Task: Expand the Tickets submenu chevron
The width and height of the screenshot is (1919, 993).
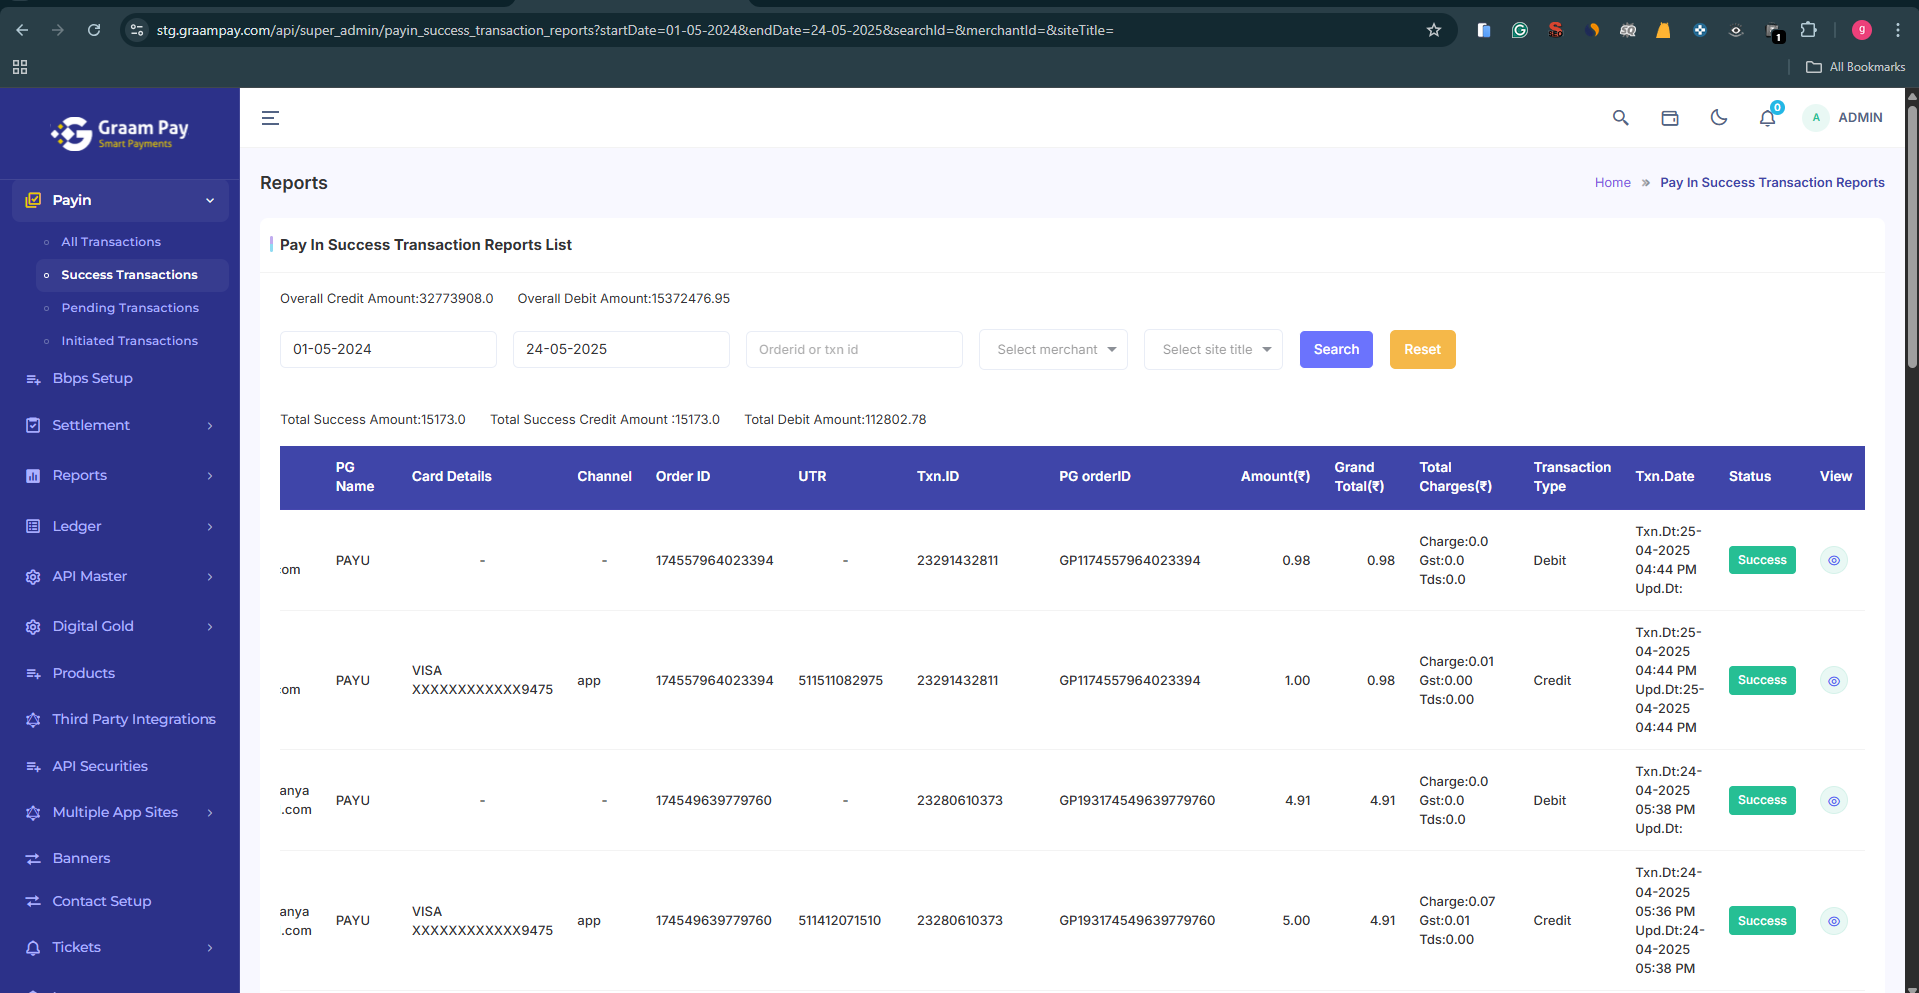Action: pos(210,947)
